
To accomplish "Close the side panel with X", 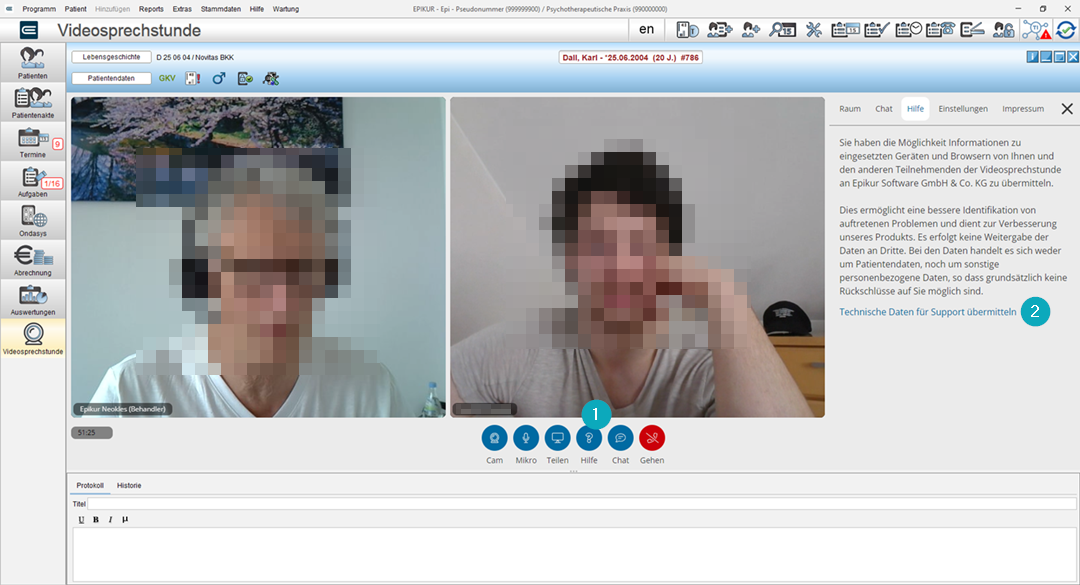I will 1067,109.
